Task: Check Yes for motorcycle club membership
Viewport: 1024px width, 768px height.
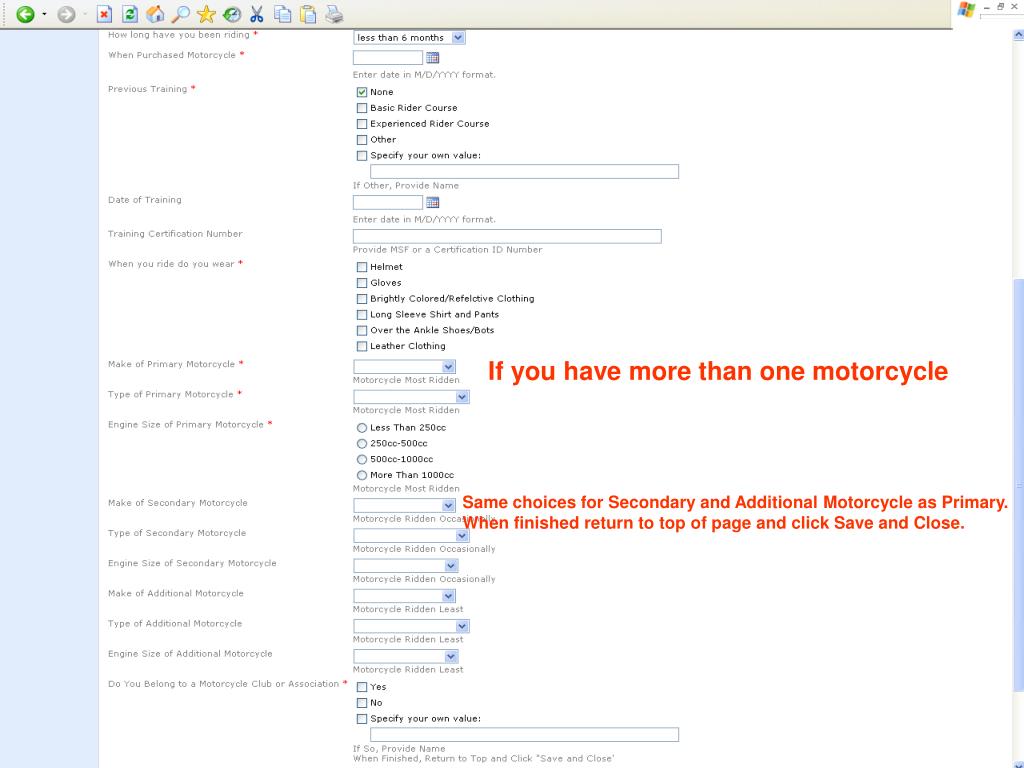Action: click(x=362, y=687)
